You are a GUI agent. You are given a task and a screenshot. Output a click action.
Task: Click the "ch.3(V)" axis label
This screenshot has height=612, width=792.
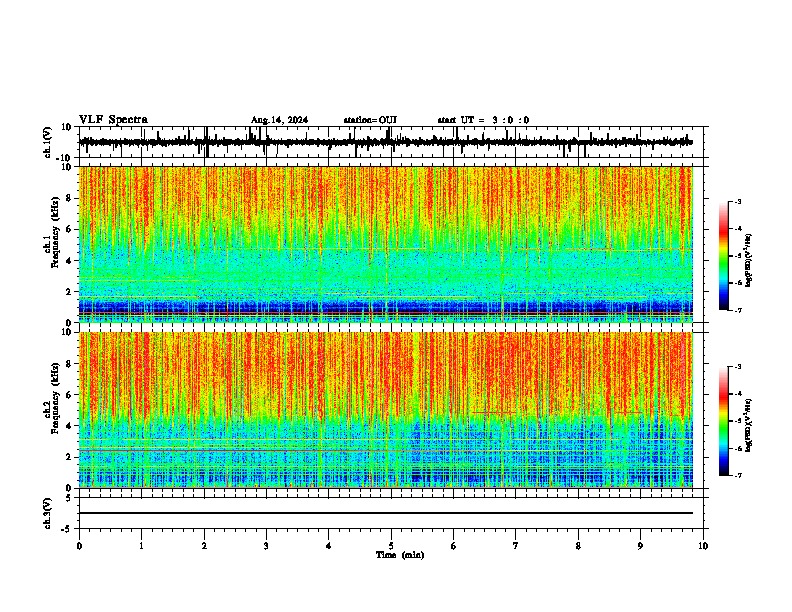[48, 513]
